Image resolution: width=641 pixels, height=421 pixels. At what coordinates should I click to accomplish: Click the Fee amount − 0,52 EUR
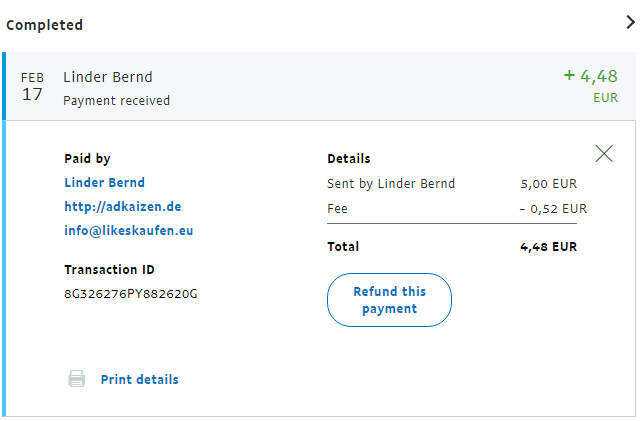click(x=553, y=209)
